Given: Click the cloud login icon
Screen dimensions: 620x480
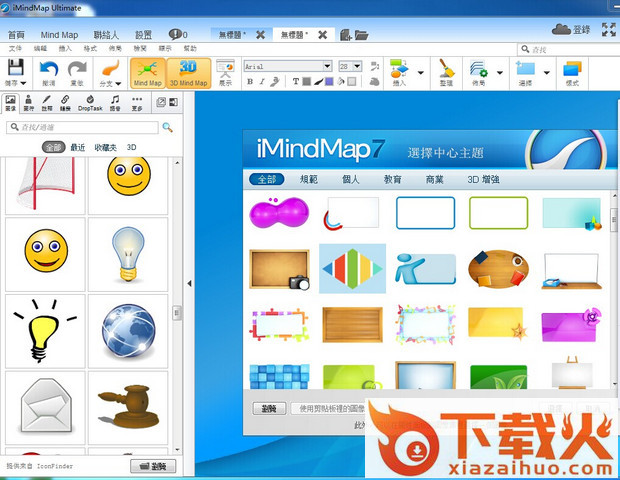Looking at the screenshot, I should [x=561, y=29].
